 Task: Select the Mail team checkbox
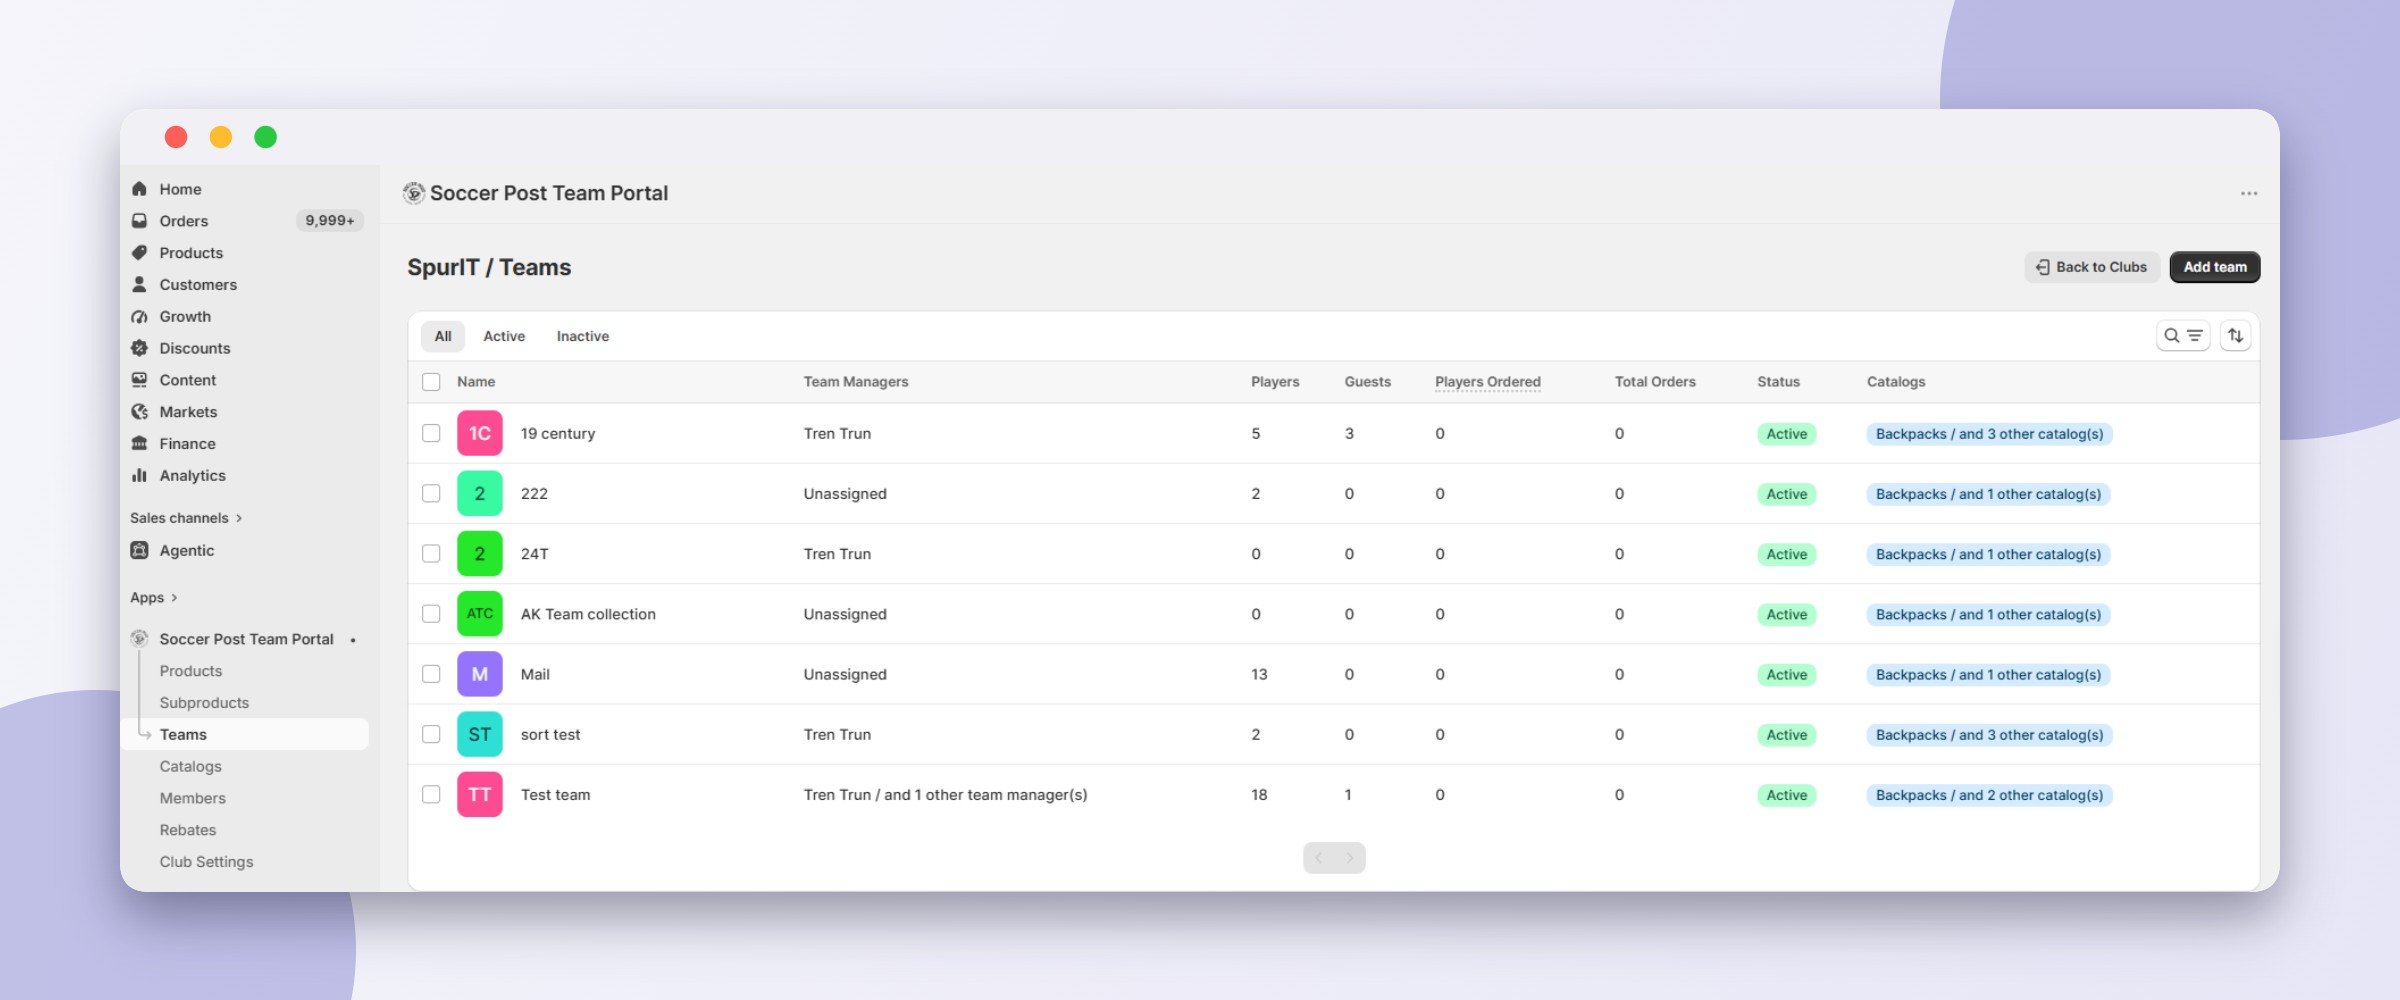tap(431, 674)
